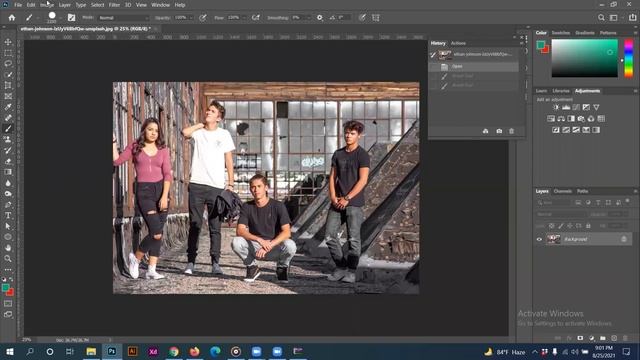This screenshot has height=360, width=640.
Task: Select the Lasso tool
Action: click(x=8, y=64)
